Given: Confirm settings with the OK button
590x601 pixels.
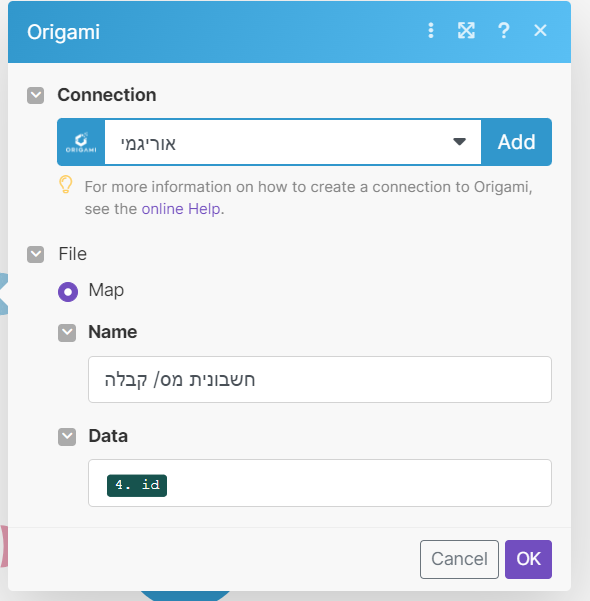Looking at the screenshot, I should pos(528,559).
